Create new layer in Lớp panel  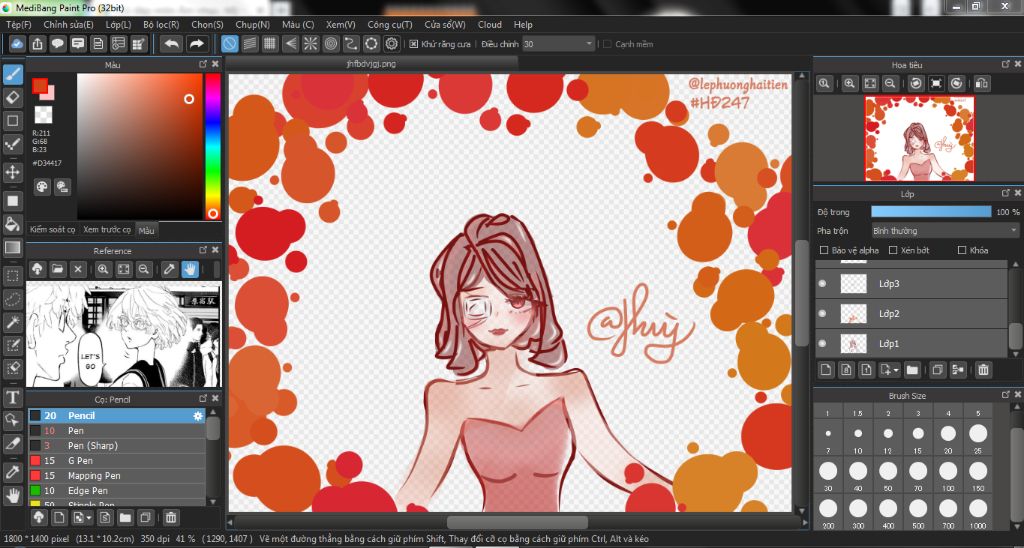point(826,370)
